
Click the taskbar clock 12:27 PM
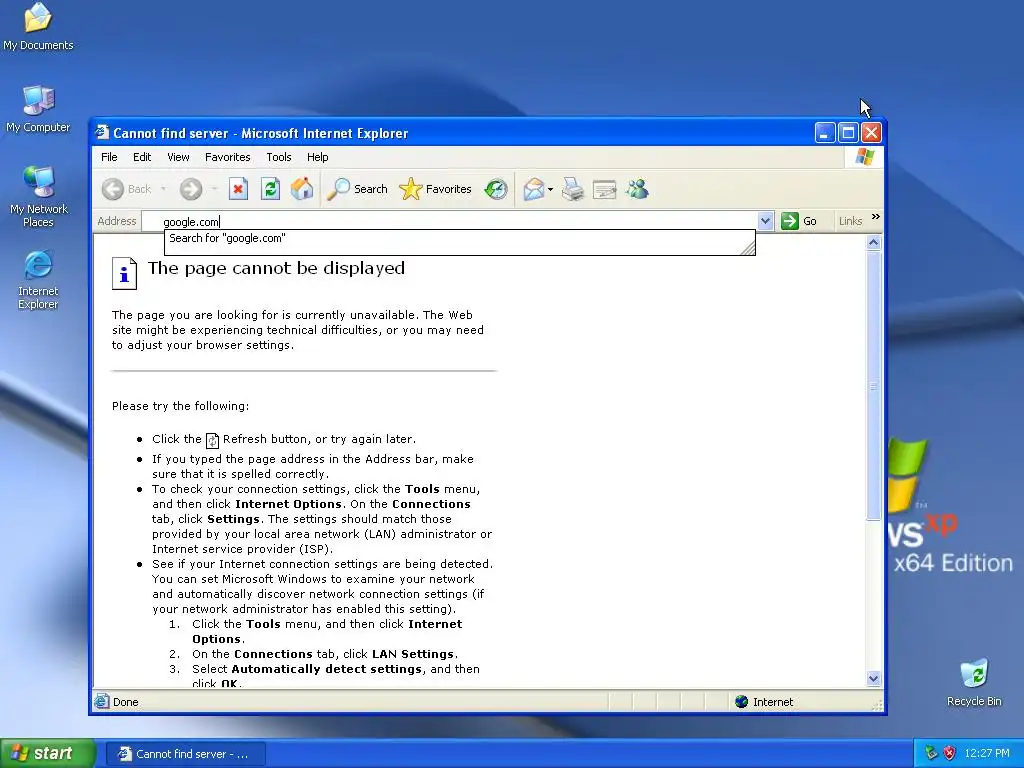coord(986,753)
